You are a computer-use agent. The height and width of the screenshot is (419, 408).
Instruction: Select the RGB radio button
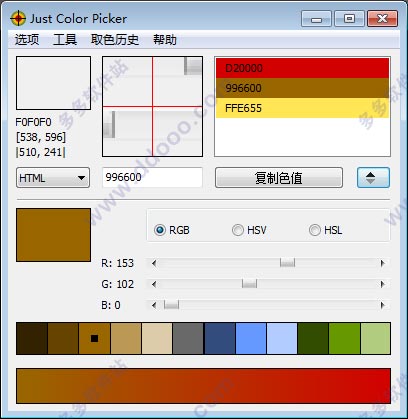tap(160, 230)
